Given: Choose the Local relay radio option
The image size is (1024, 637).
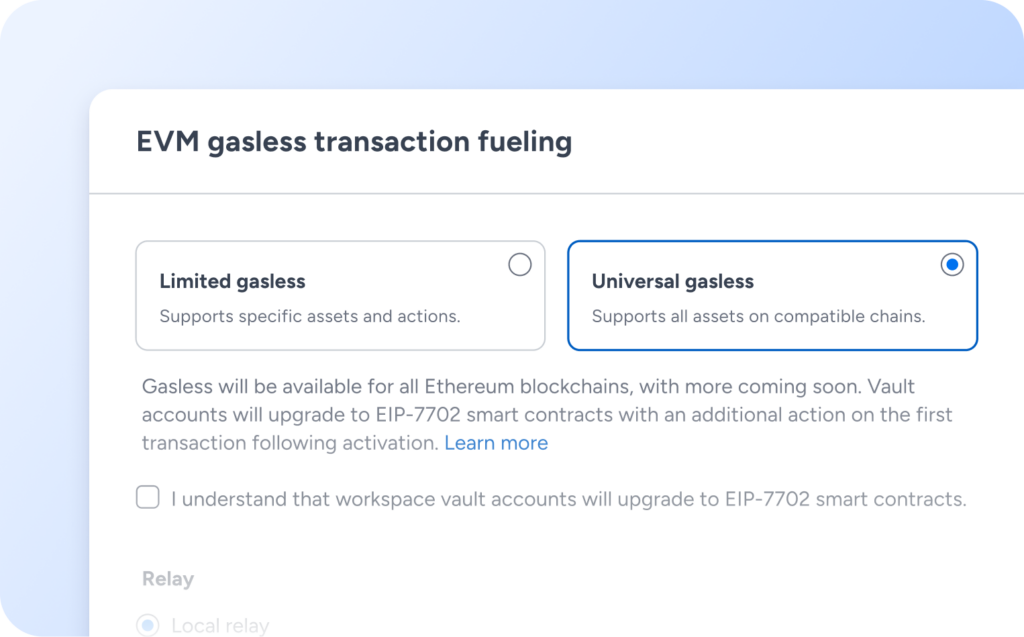Looking at the screenshot, I should tap(148, 626).
